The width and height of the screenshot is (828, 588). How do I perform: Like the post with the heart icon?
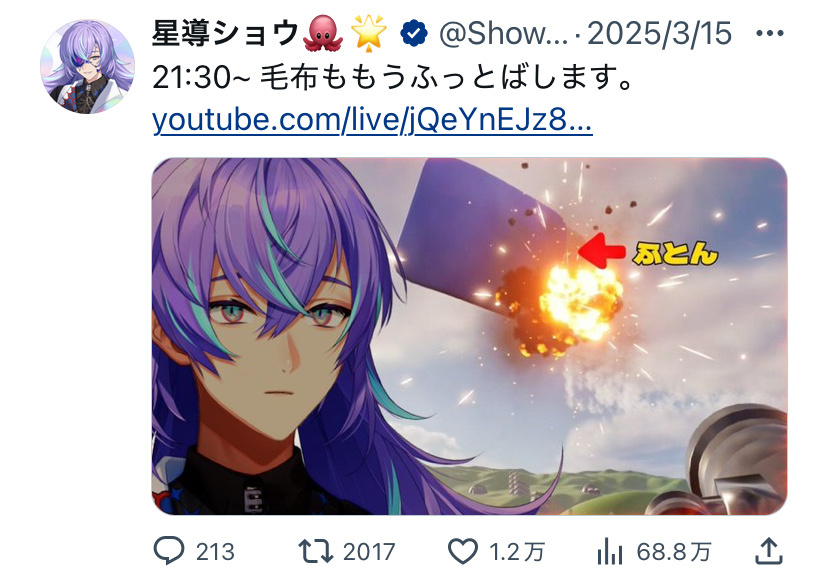coord(463,551)
